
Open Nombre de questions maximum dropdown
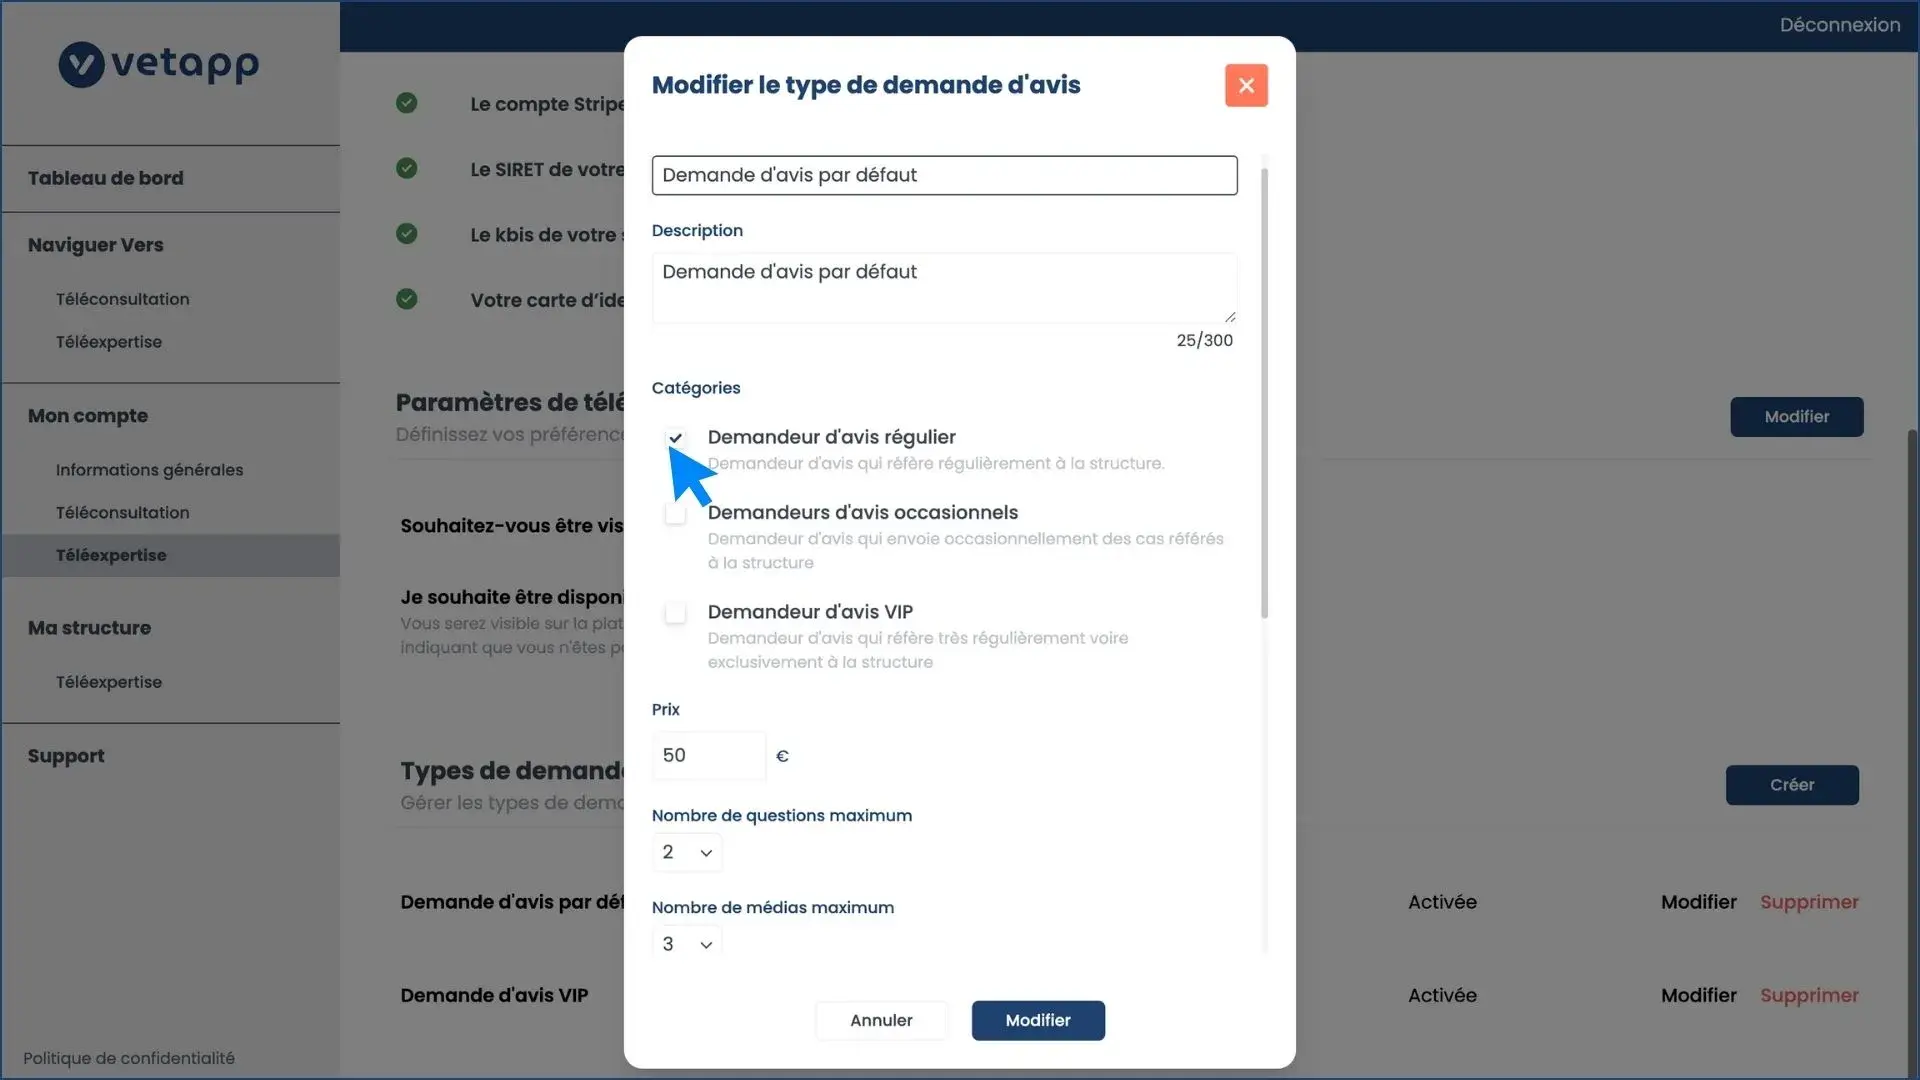[x=687, y=853]
